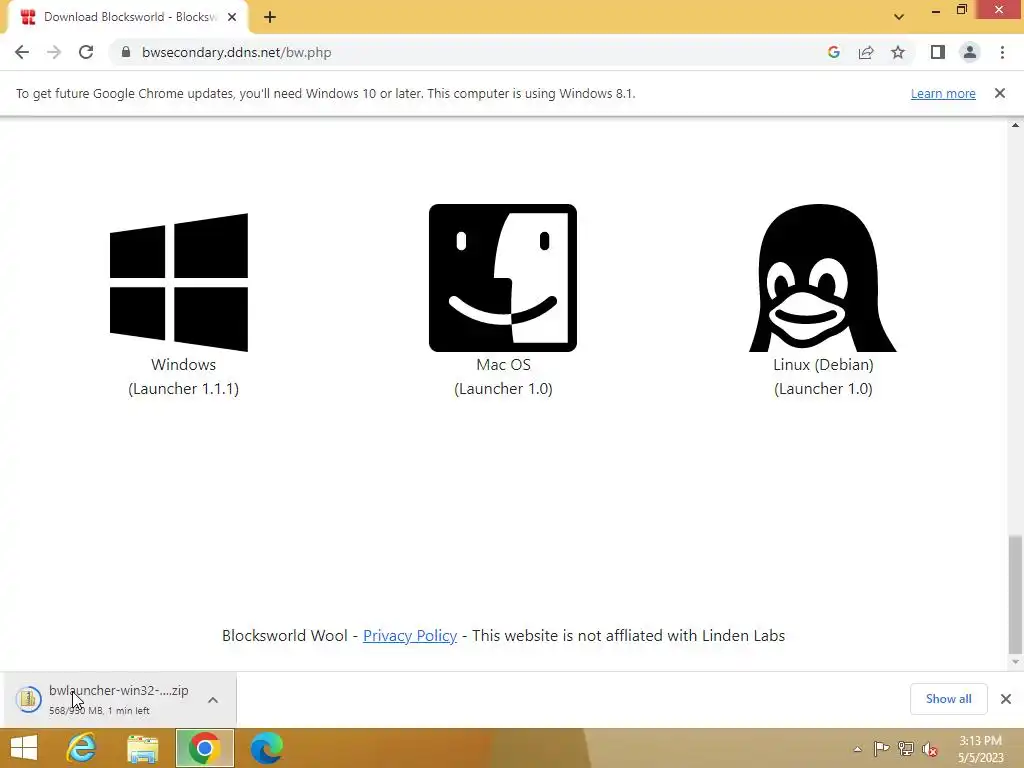The image size is (1024, 768).
Task: Select the Chrome taskbar icon
Action: click(204, 748)
